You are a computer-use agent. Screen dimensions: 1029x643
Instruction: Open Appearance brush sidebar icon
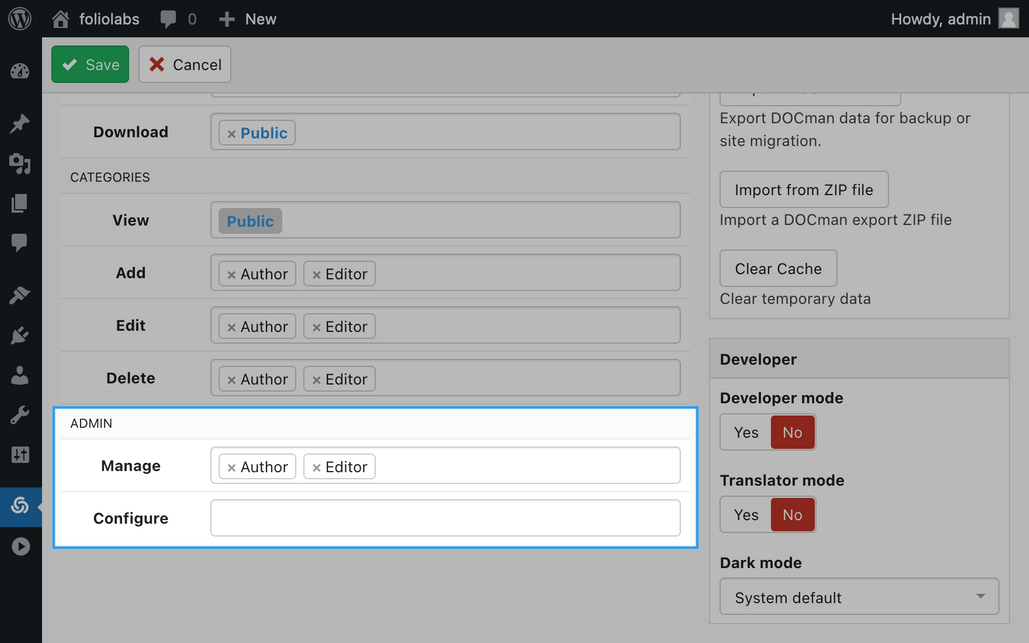(20, 295)
